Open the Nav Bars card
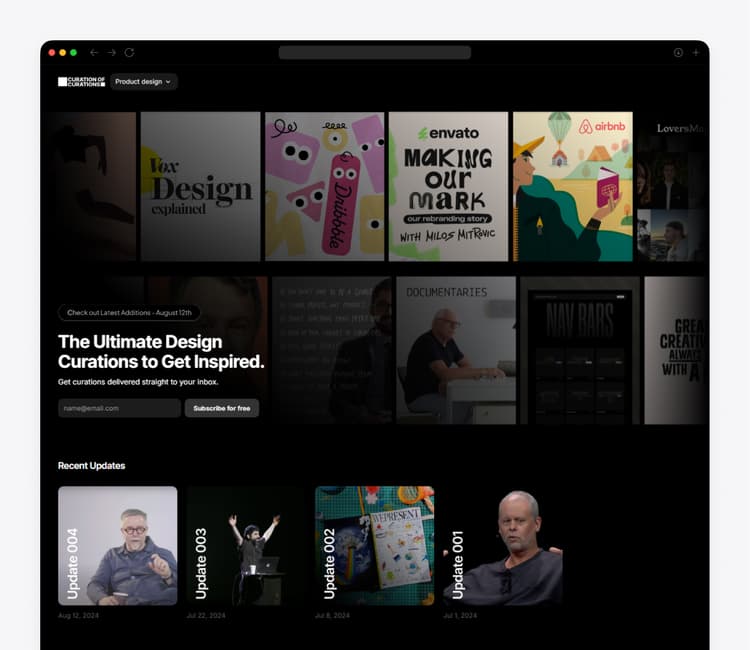Screen dimensions: 750x650 pos(580,350)
